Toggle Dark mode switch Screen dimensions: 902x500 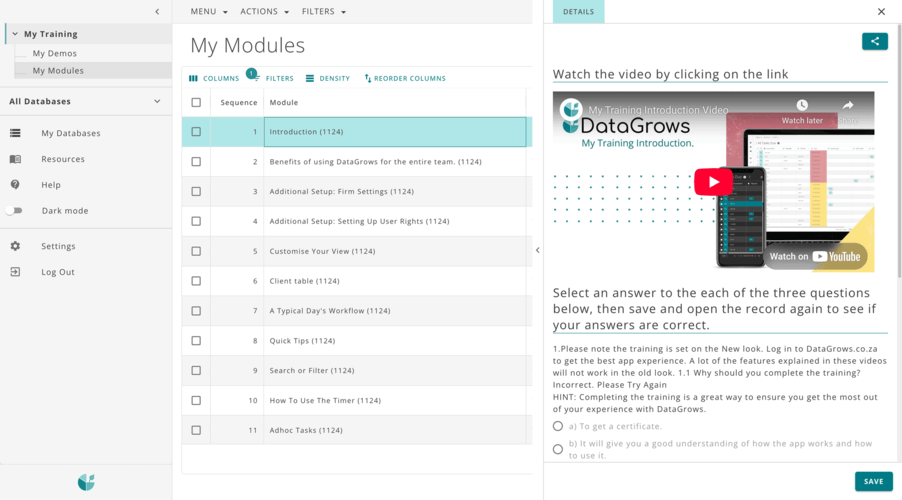pos(14,211)
